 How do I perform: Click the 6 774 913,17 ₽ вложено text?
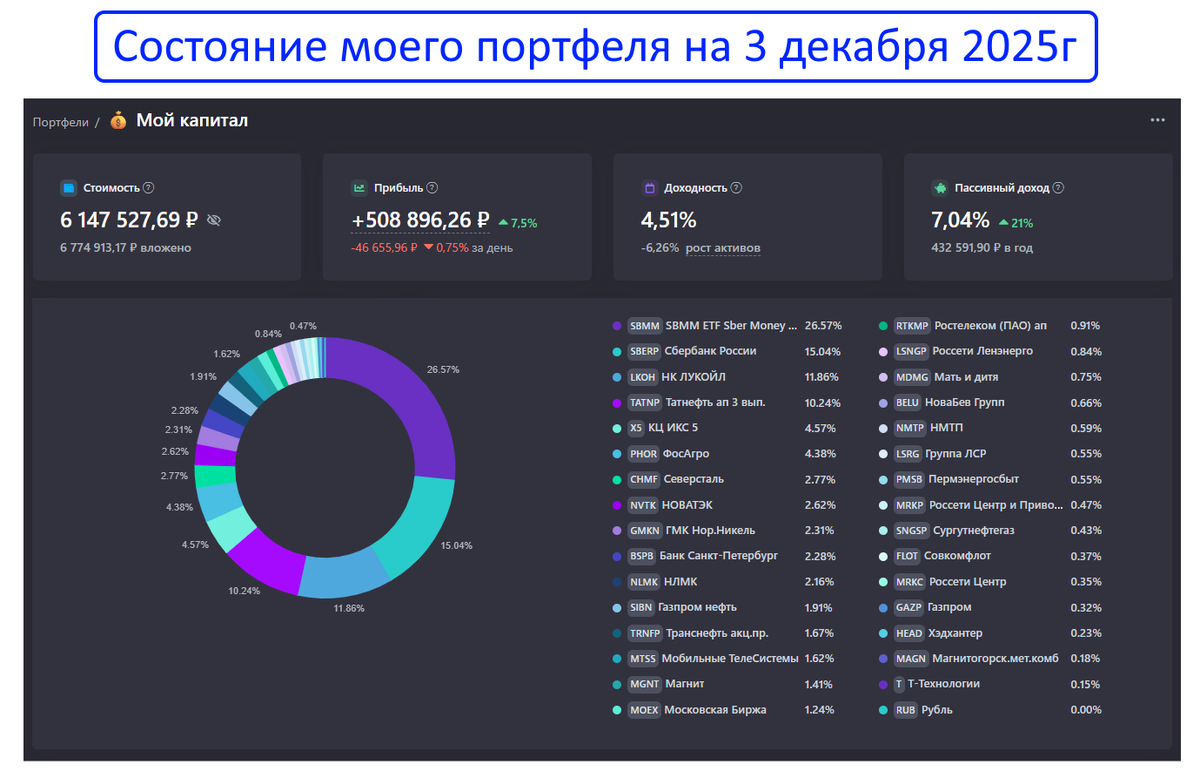pyautogui.click(x=126, y=248)
